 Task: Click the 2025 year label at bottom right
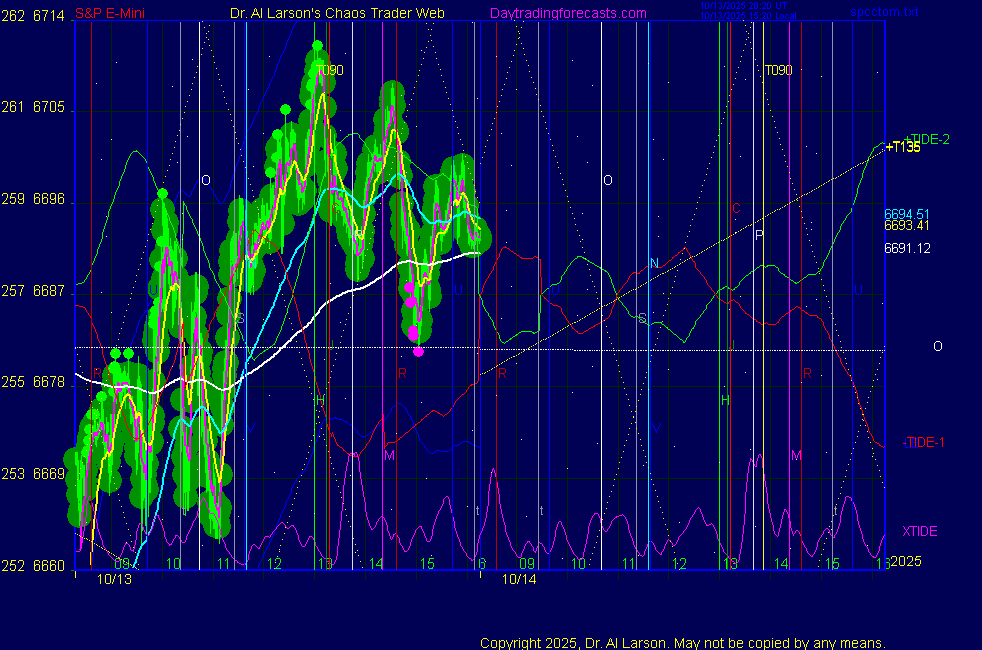[906, 562]
